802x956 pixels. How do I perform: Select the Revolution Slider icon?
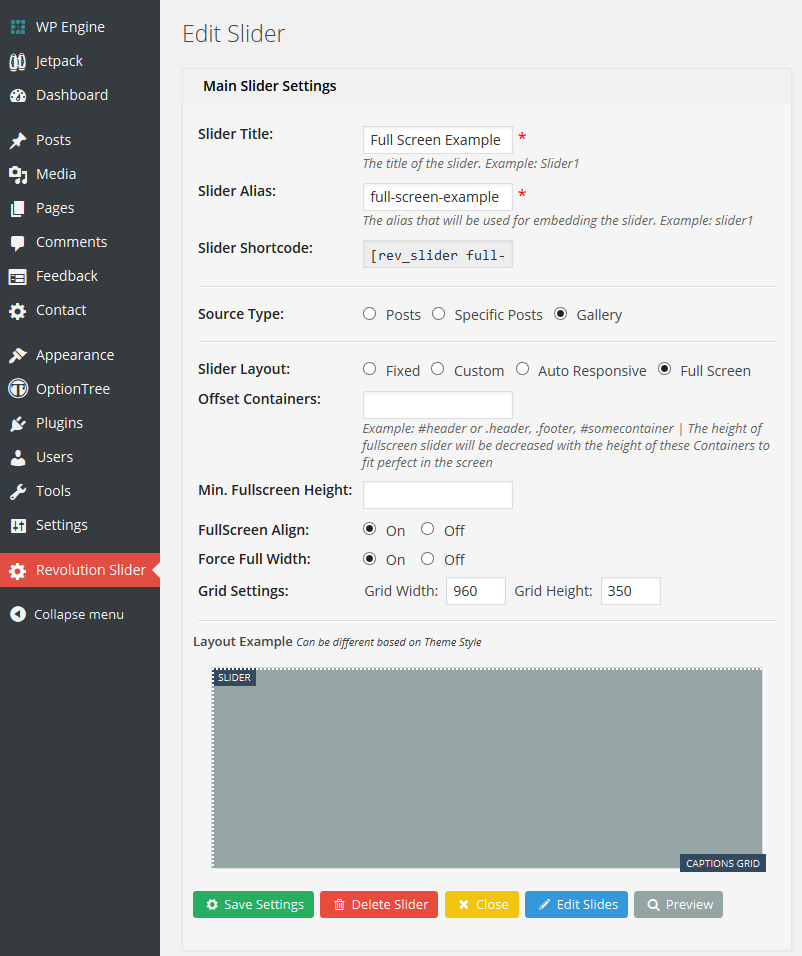coord(19,570)
